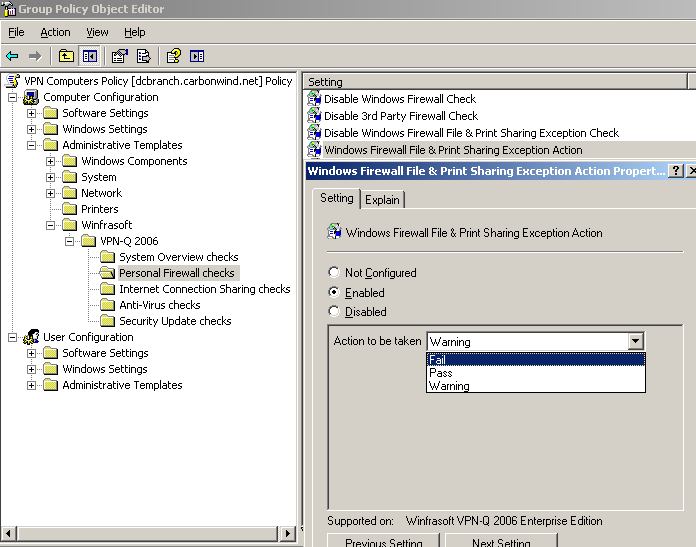The width and height of the screenshot is (696, 547).
Task: Select the Disabled radio button
Action: [334, 311]
